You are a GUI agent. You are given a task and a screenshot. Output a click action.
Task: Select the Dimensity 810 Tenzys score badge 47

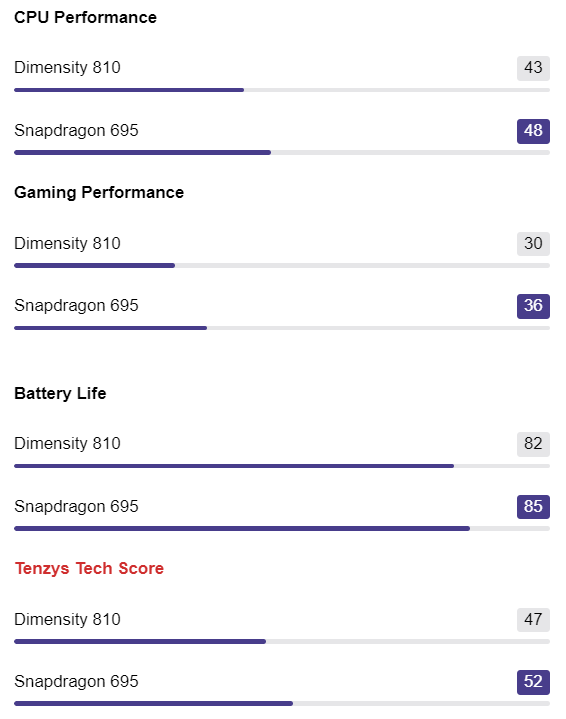[533, 619]
